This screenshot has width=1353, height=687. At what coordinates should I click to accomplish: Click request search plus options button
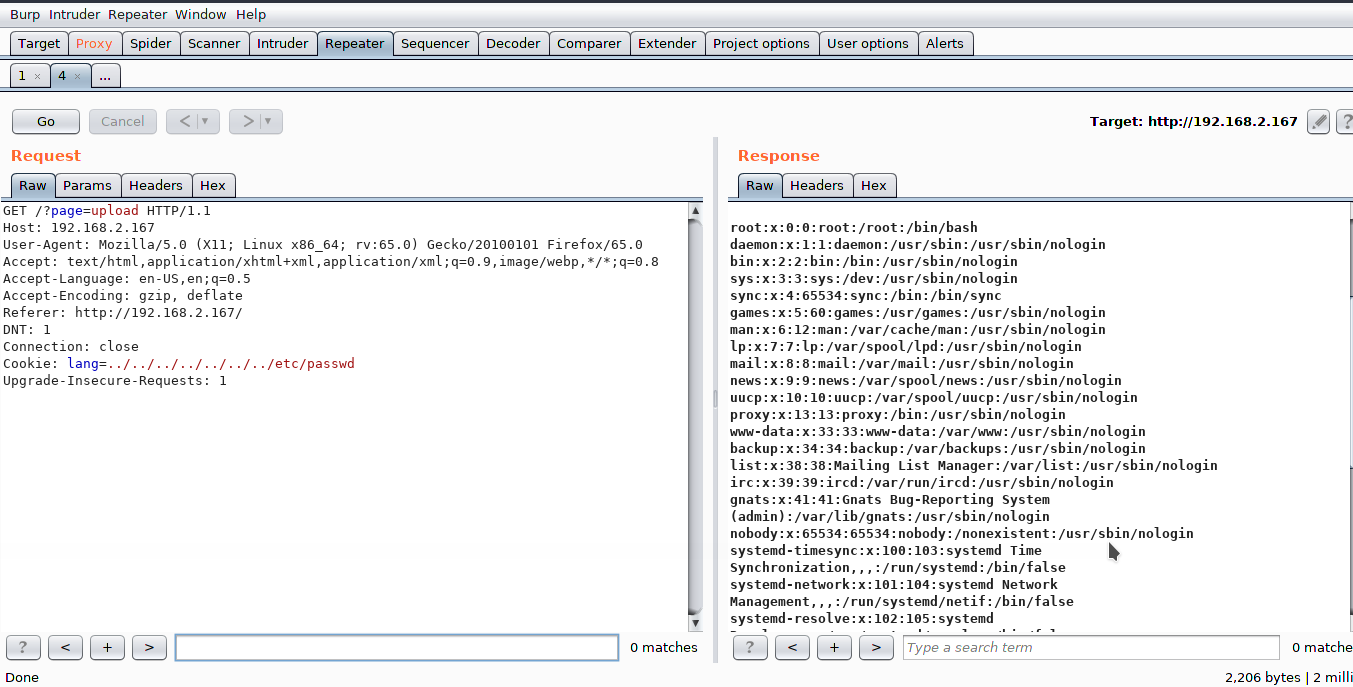pos(107,647)
